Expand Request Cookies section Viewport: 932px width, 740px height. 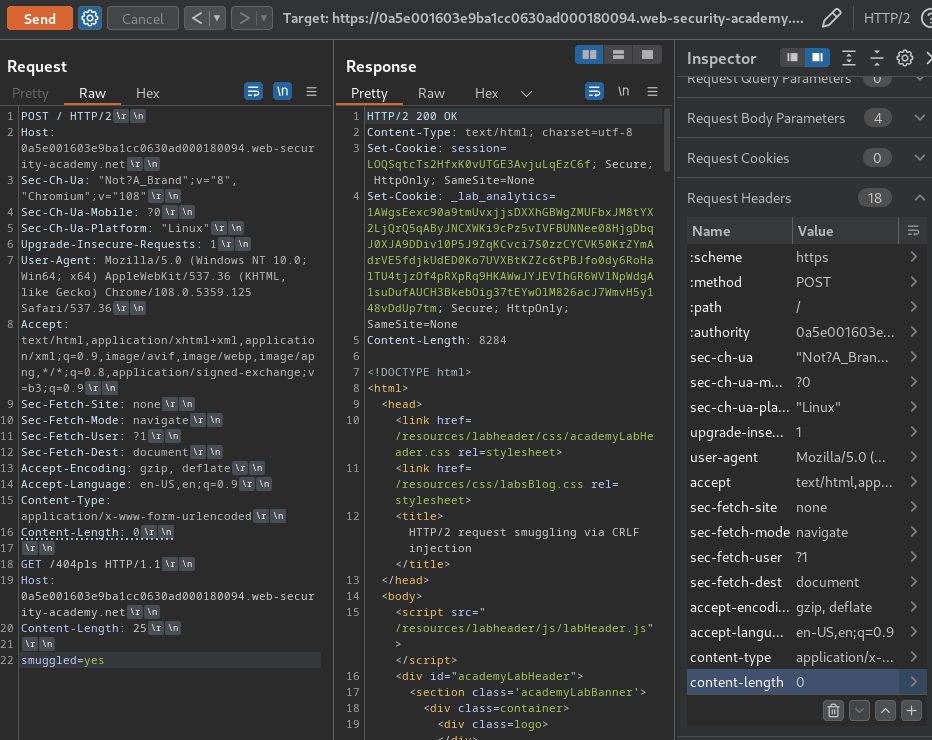(x=920, y=158)
